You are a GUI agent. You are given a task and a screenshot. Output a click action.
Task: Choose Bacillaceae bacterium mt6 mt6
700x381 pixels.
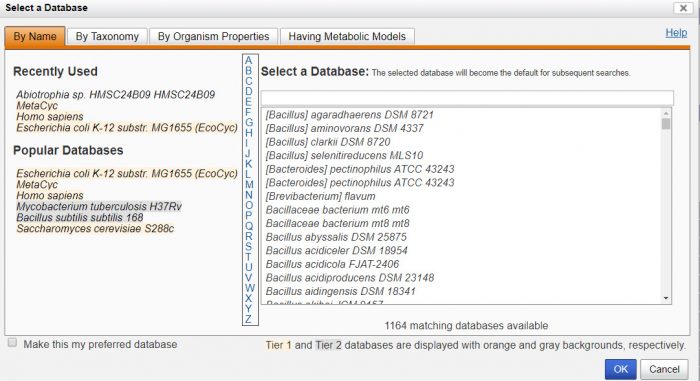coord(338,209)
